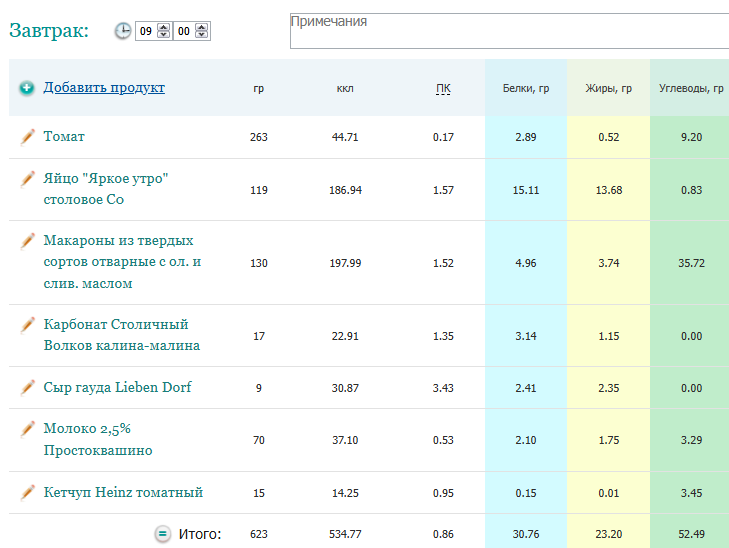729x548 pixels.
Task: Select ketchup calories value 14.25
Action: (x=345, y=493)
